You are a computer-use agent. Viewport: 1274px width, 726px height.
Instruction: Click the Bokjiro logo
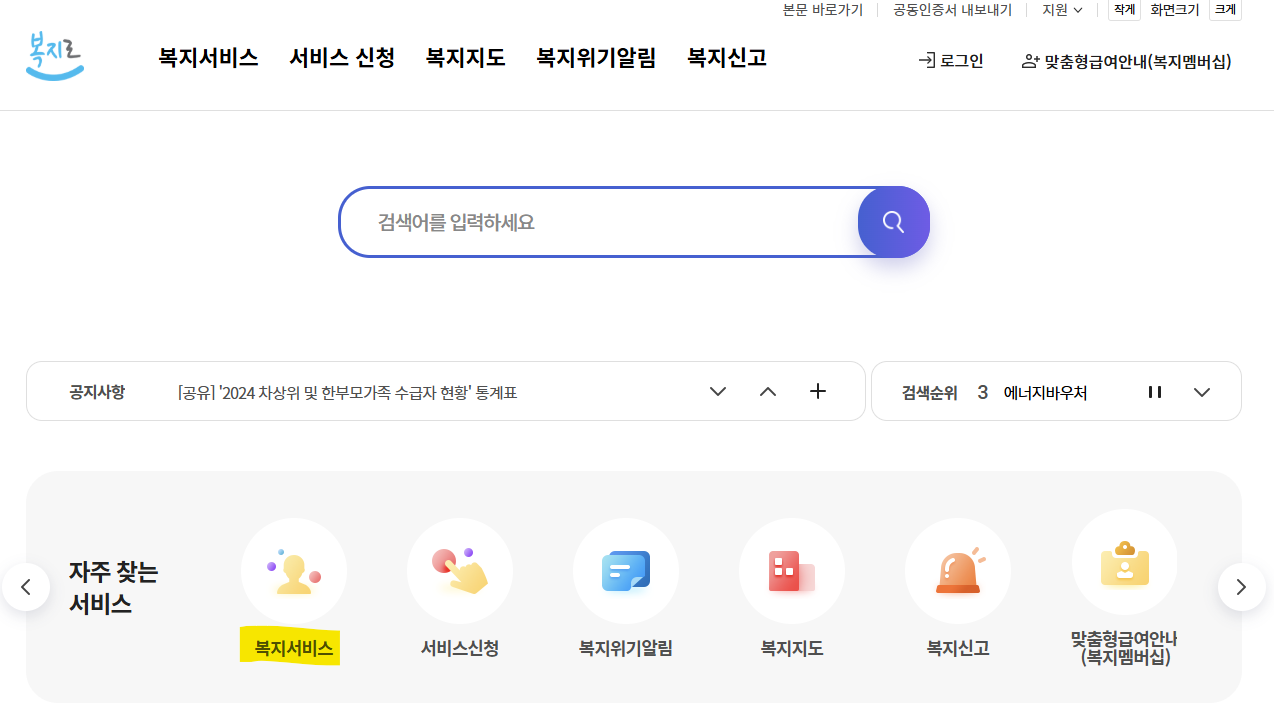tap(55, 56)
